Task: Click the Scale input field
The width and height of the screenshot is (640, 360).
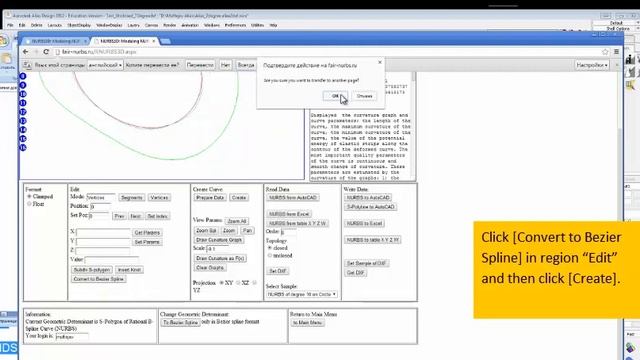Action: pyautogui.click(x=217, y=249)
